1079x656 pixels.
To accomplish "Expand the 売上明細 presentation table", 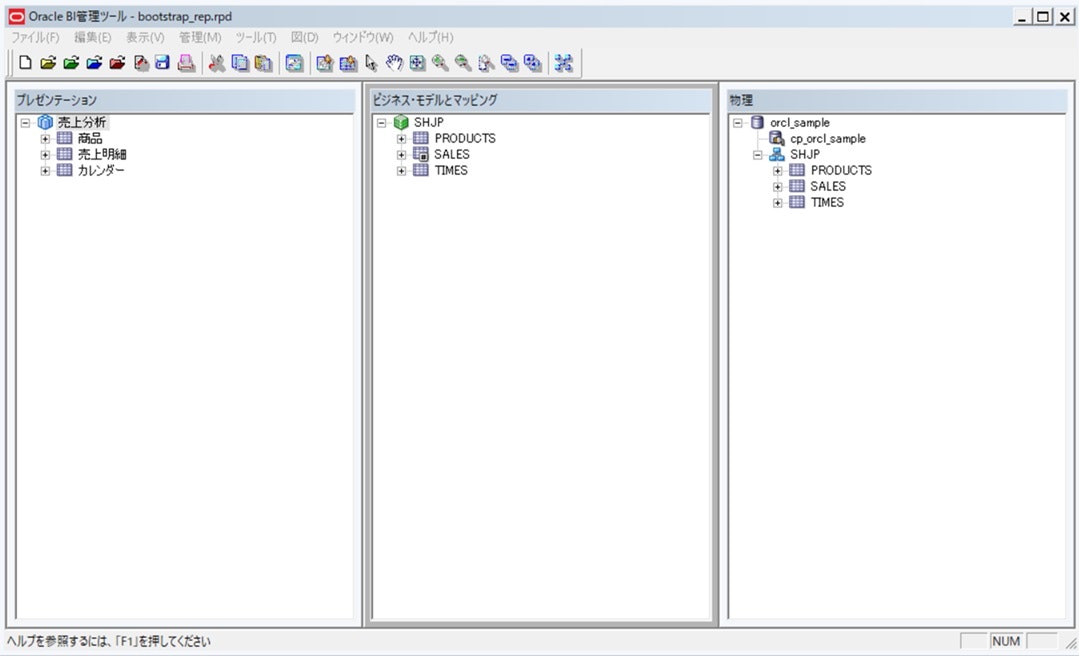I will [x=45, y=155].
